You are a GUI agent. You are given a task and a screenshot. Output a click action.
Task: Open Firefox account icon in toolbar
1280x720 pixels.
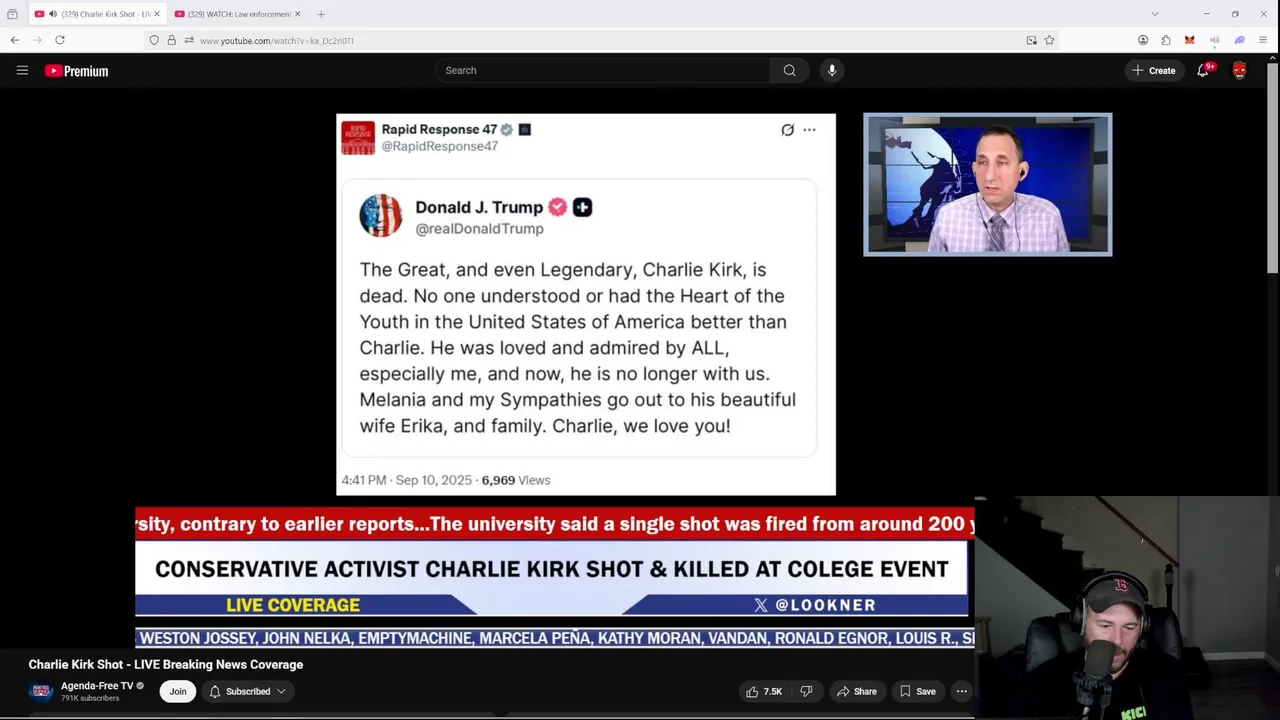click(x=1143, y=40)
